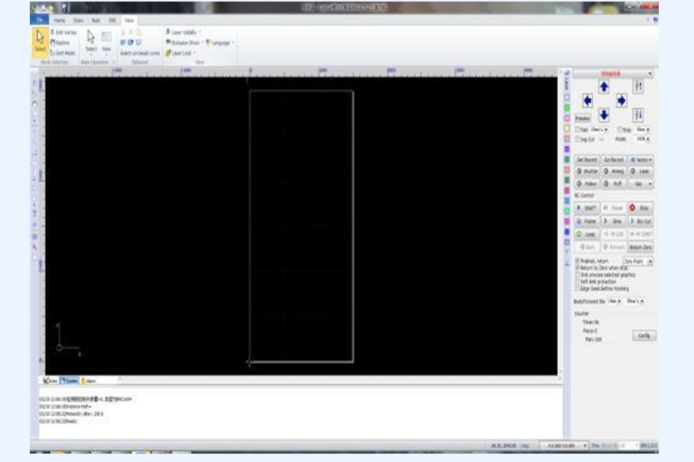
Task: Click the Select arrow tool in the ribbon
Action: tap(40, 41)
